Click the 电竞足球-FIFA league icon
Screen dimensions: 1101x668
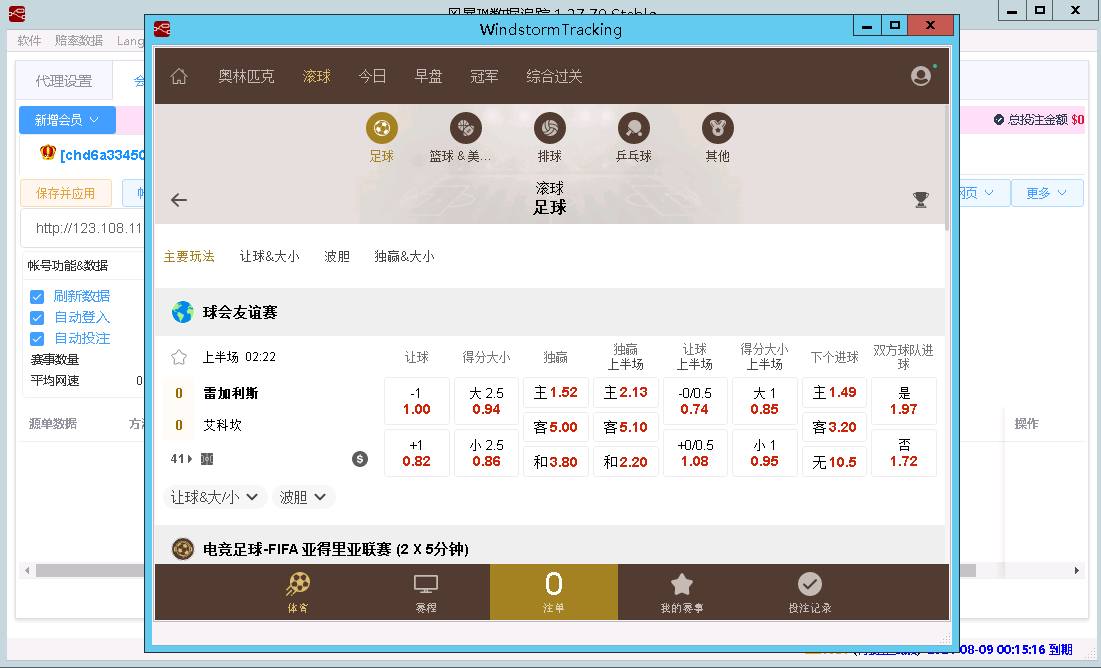183,549
